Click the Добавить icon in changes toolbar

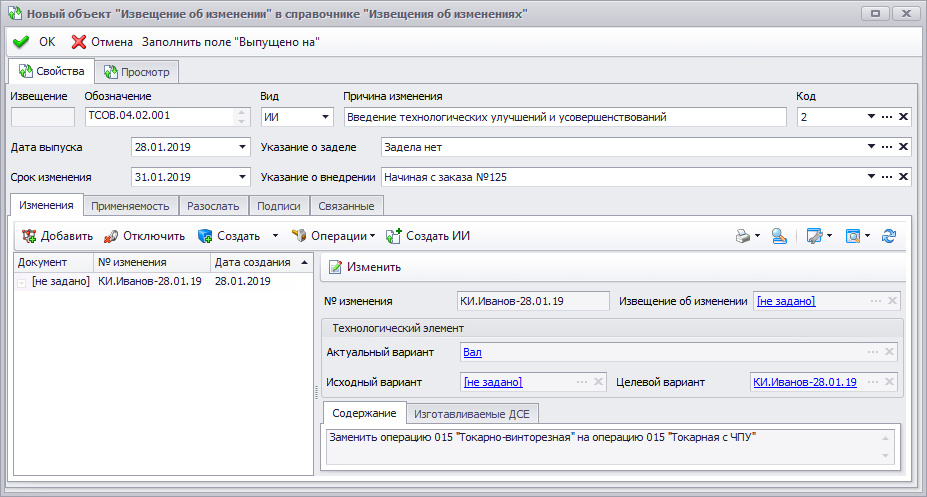29,236
